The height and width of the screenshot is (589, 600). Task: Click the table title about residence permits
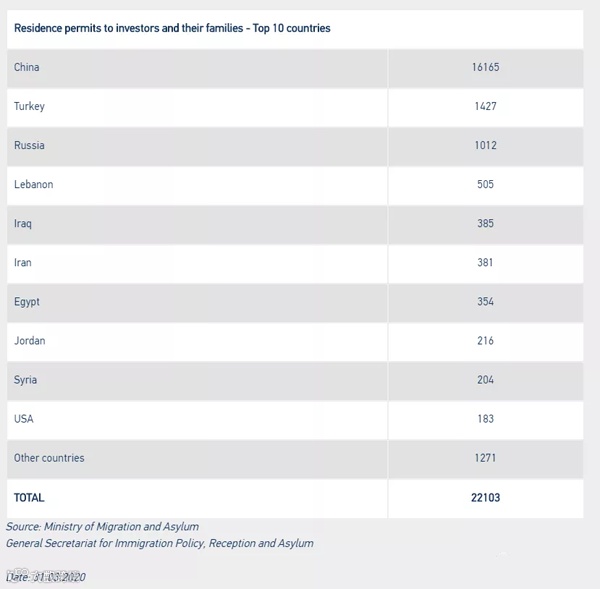point(172,28)
